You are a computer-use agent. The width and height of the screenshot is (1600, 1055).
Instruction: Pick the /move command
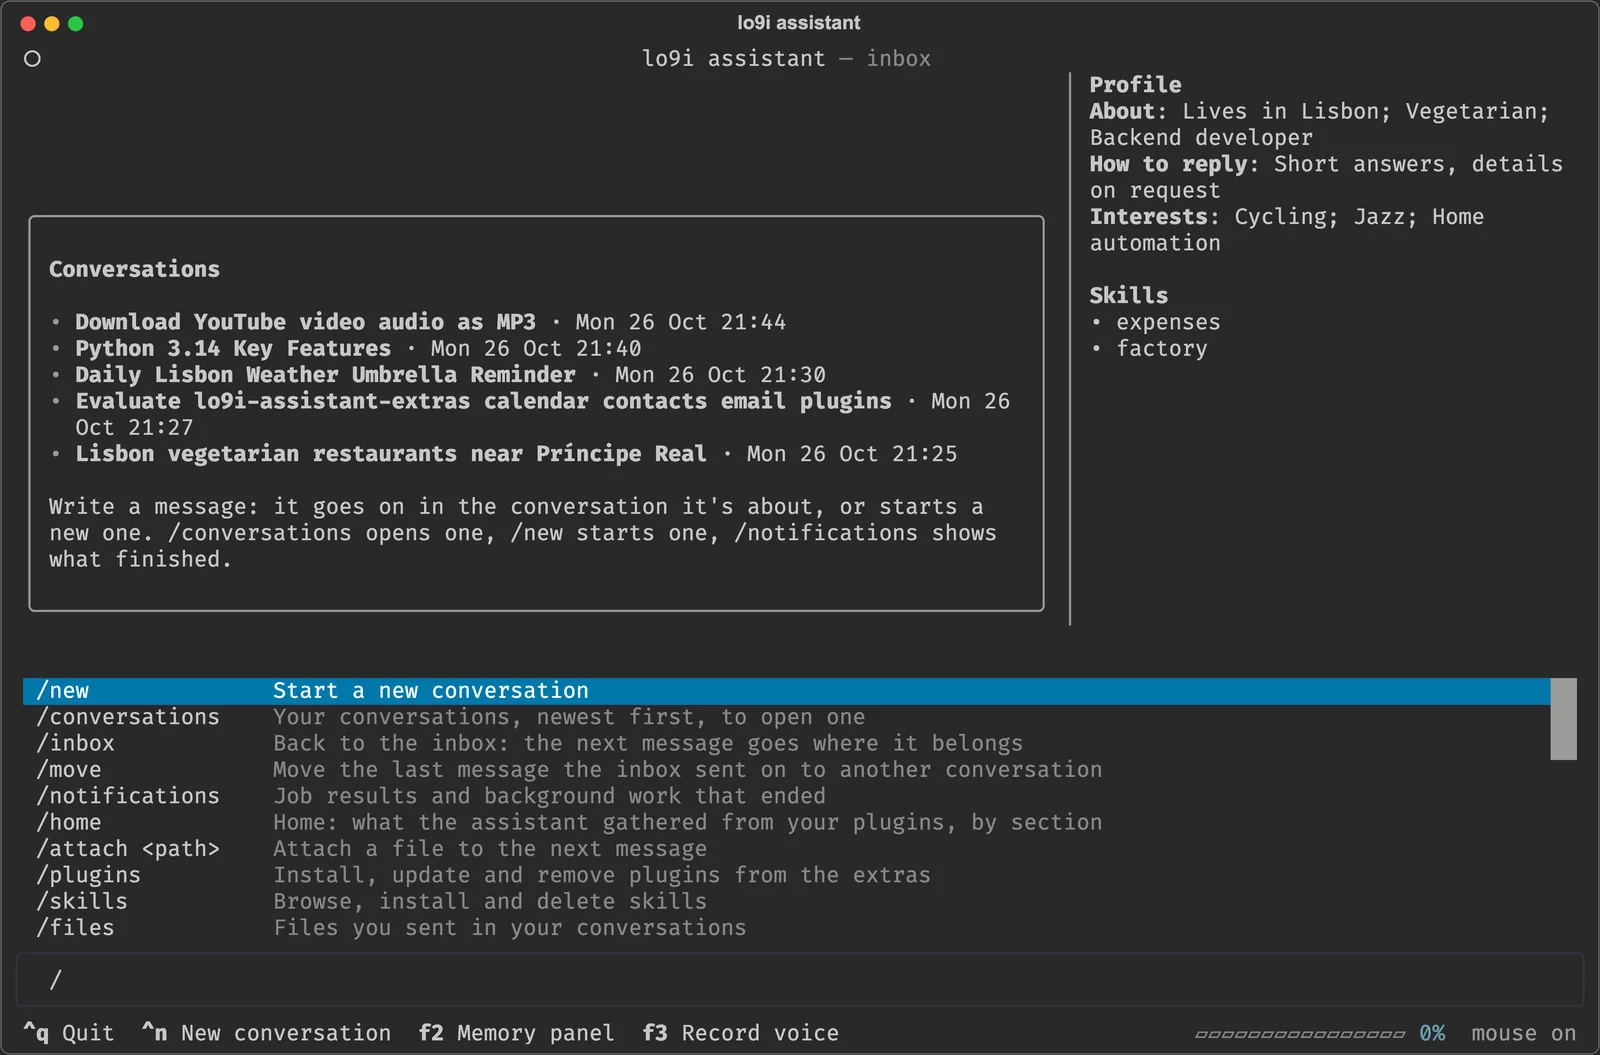pos(786,770)
